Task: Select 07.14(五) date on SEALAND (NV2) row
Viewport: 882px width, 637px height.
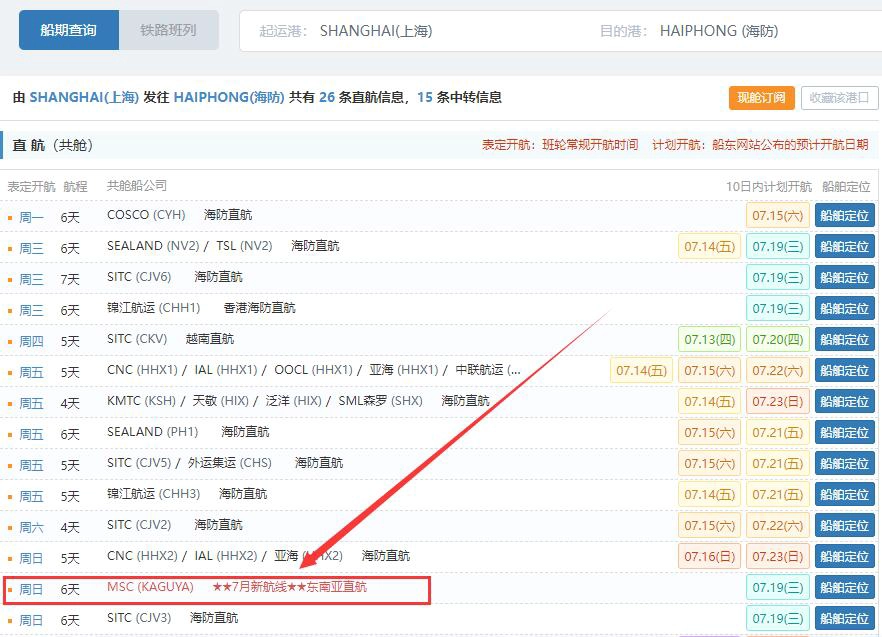Action: pyautogui.click(x=709, y=246)
